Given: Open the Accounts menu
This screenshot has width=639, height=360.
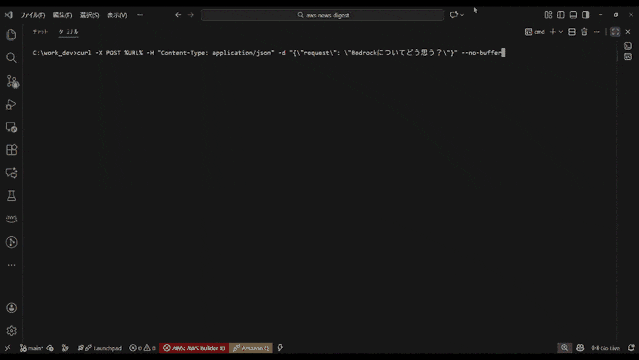Looking at the screenshot, I should click(11, 308).
